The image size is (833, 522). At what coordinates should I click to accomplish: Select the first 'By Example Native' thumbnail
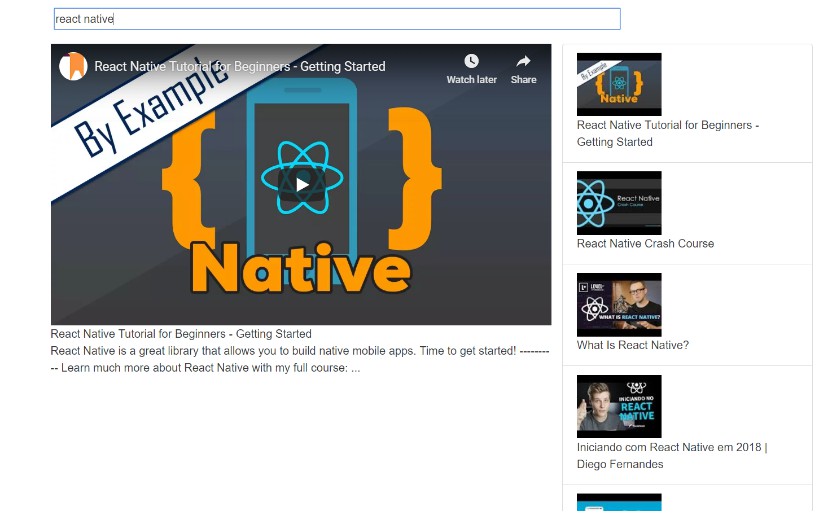(619, 84)
